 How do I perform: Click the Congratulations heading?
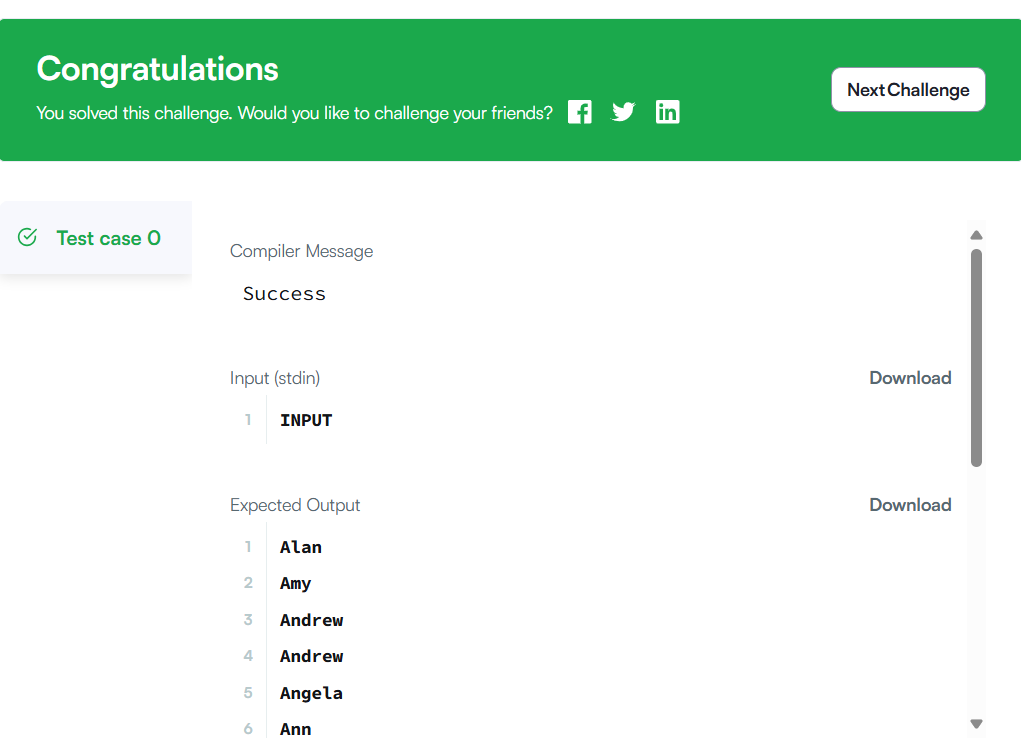pos(157,69)
